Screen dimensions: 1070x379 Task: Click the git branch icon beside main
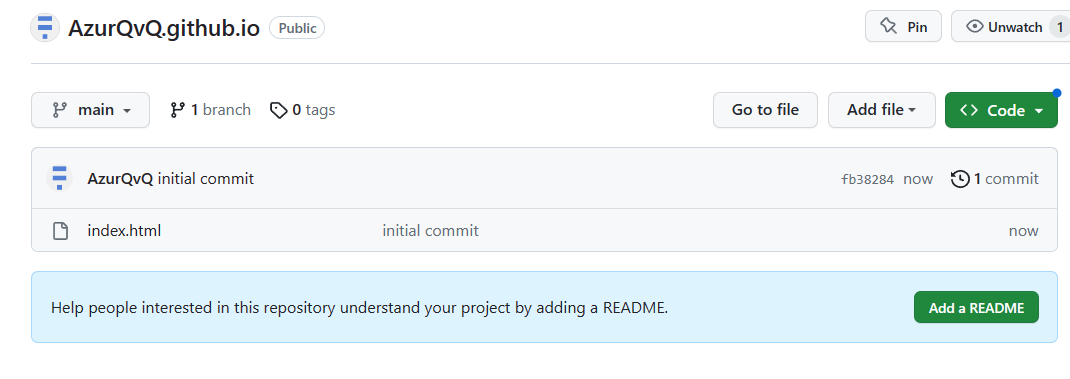pyautogui.click(x=60, y=110)
